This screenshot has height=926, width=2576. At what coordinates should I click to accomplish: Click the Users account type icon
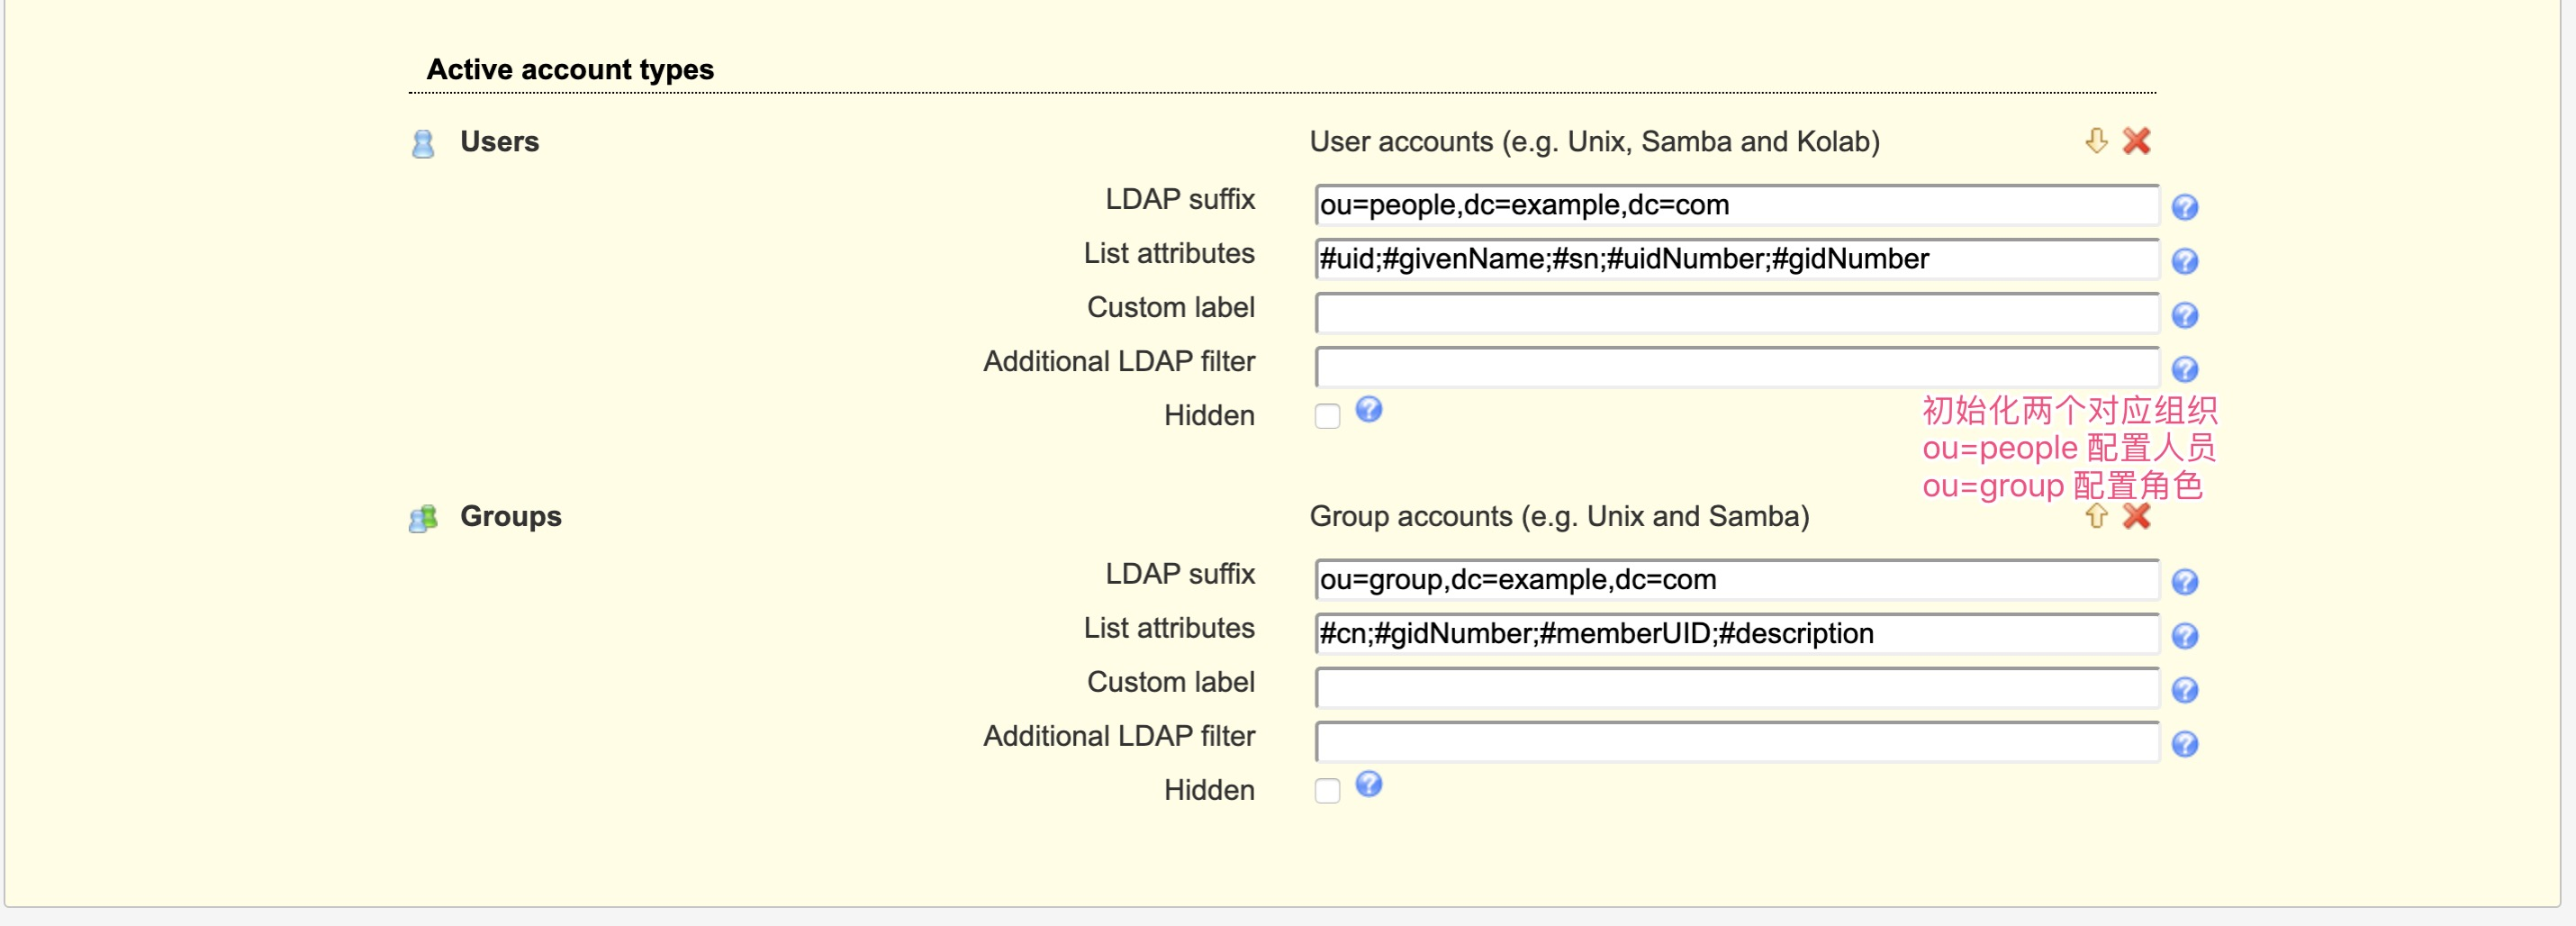point(424,144)
